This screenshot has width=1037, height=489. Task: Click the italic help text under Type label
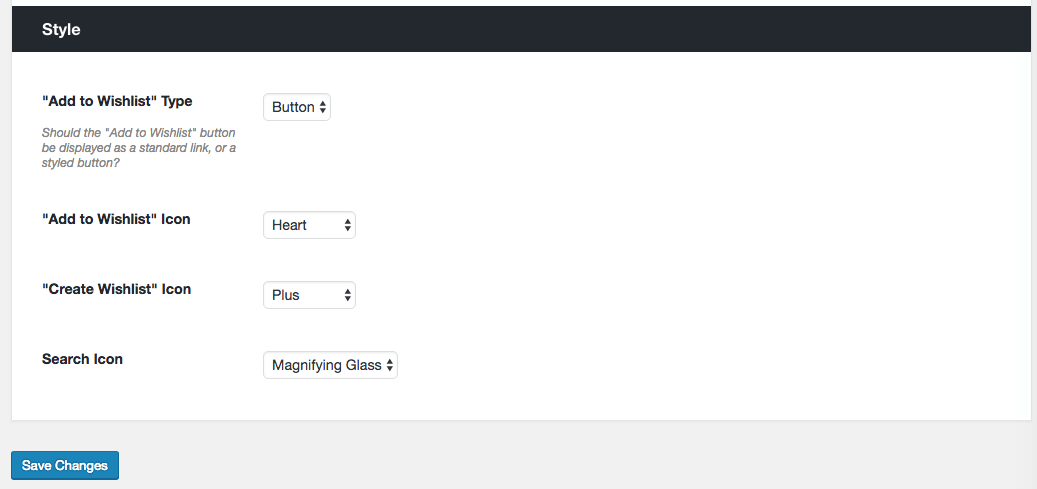(138, 146)
